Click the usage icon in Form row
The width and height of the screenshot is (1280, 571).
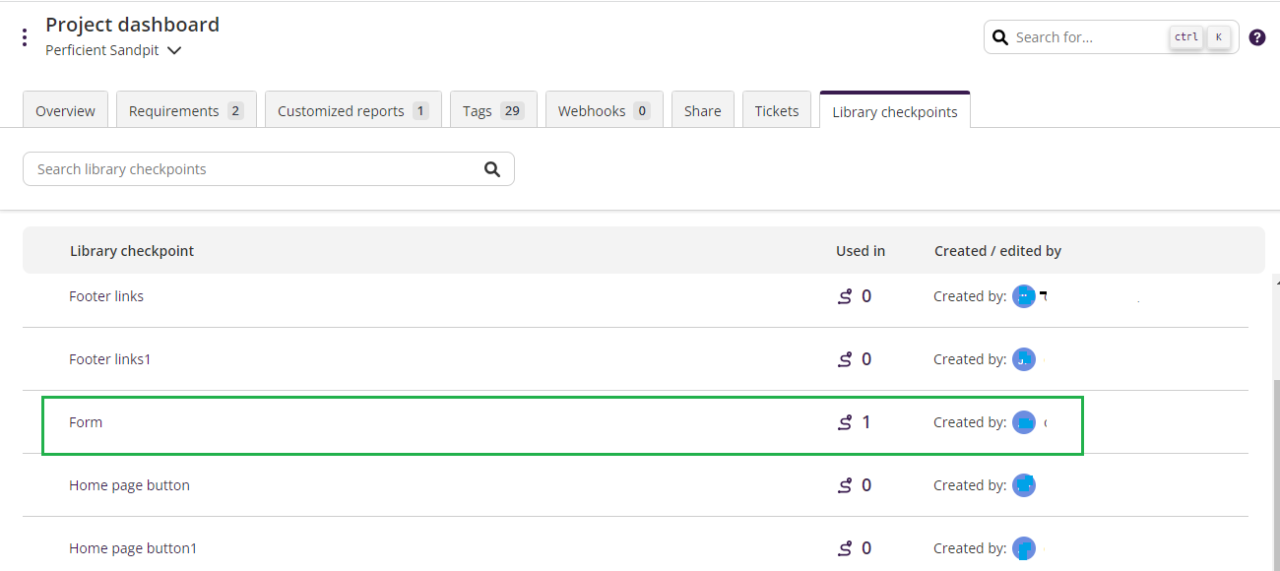[845, 423]
